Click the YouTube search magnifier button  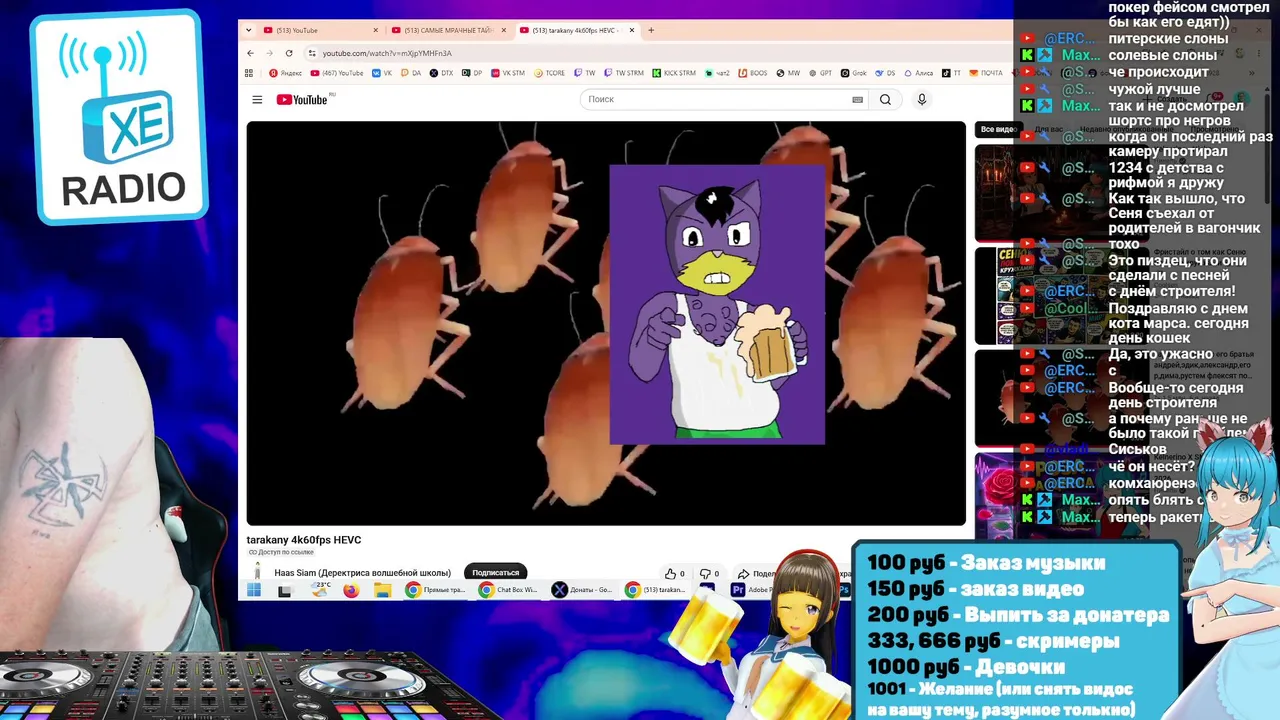click(885, 99)
